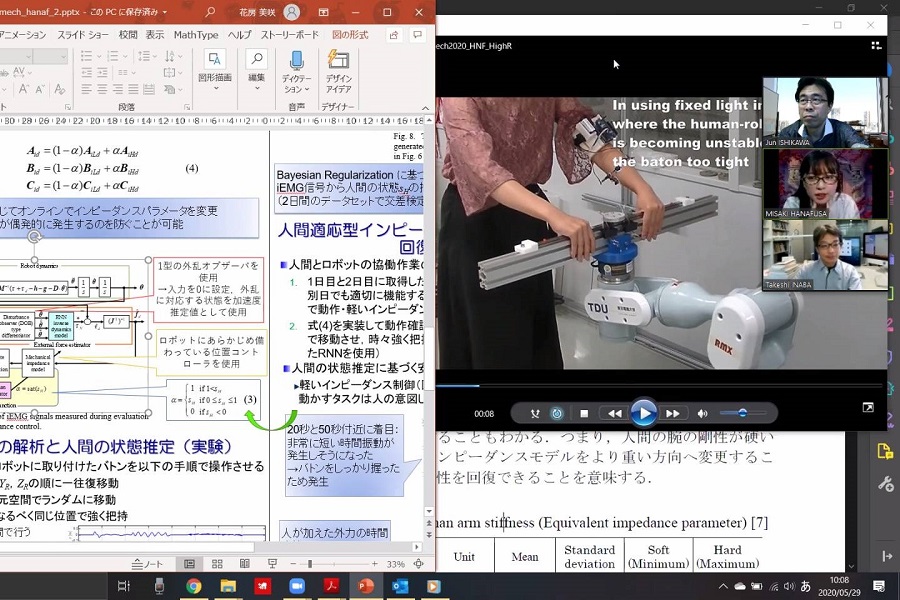Fast forward the video
The height and width of the screenshot is (600, 900).
pos(673,413)
